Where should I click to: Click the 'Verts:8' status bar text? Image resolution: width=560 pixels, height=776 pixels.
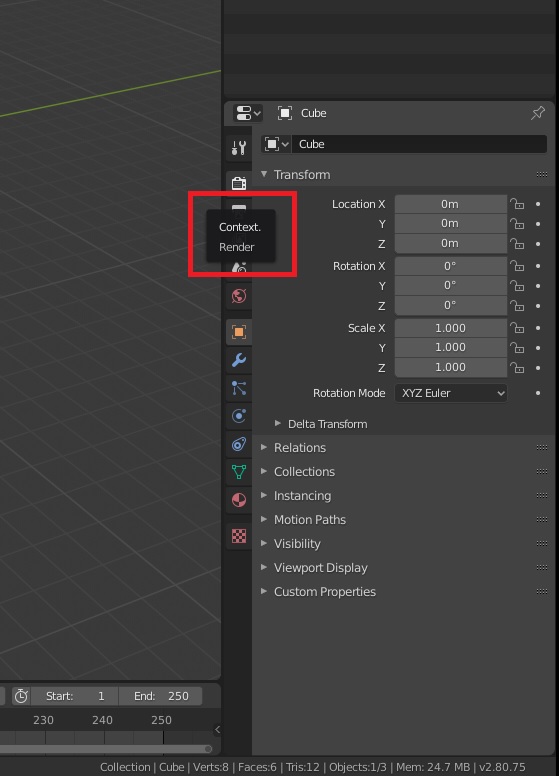point(211,767)
